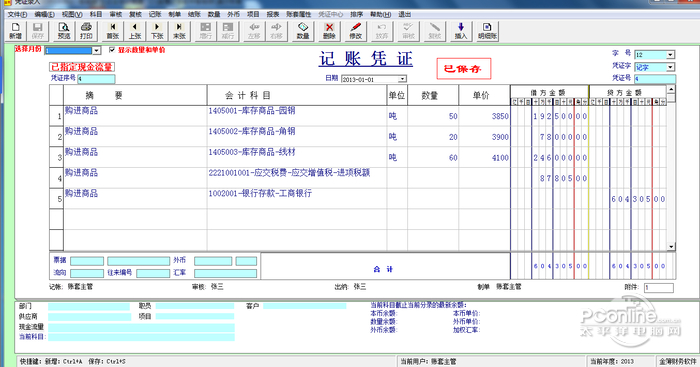700x367 pixels.
Task: Open the 日期 date picker dropdown
Action: point(402,79)
